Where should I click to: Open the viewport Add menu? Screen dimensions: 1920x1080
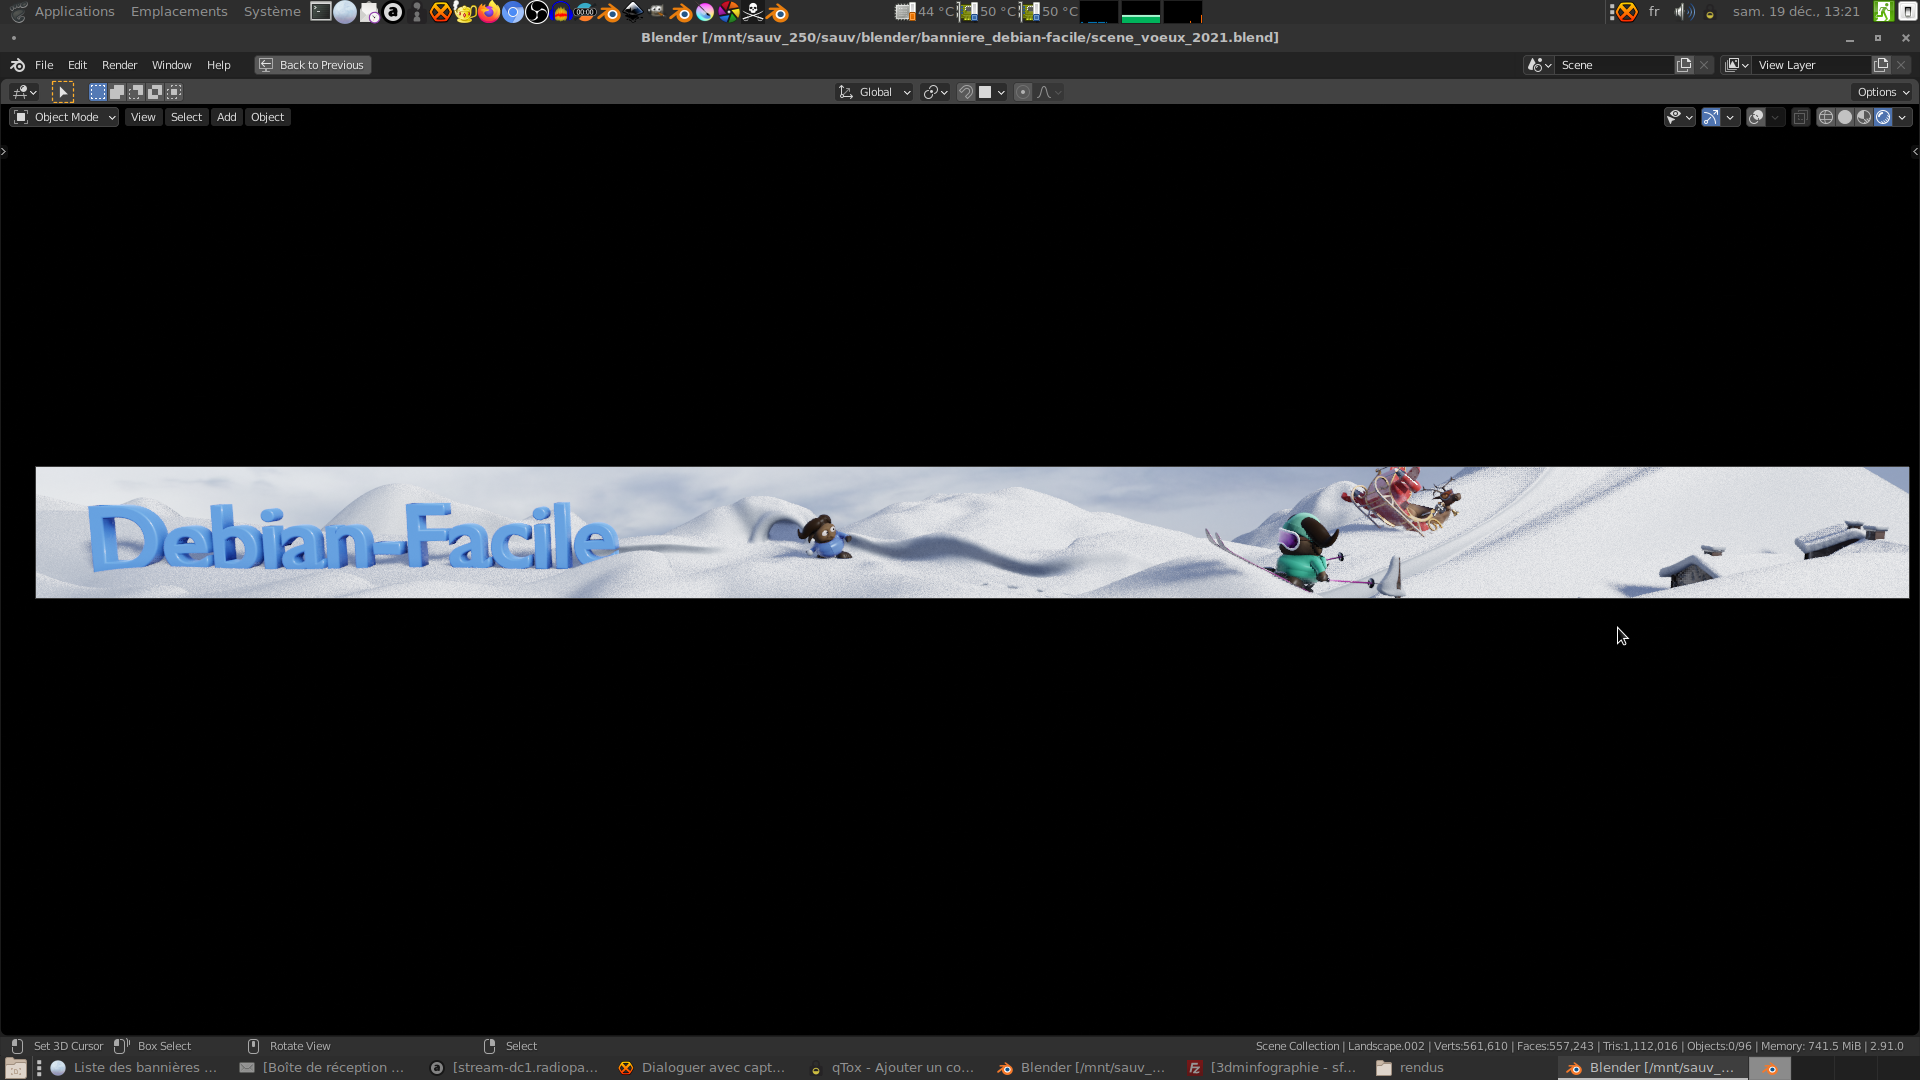(227, 117)
